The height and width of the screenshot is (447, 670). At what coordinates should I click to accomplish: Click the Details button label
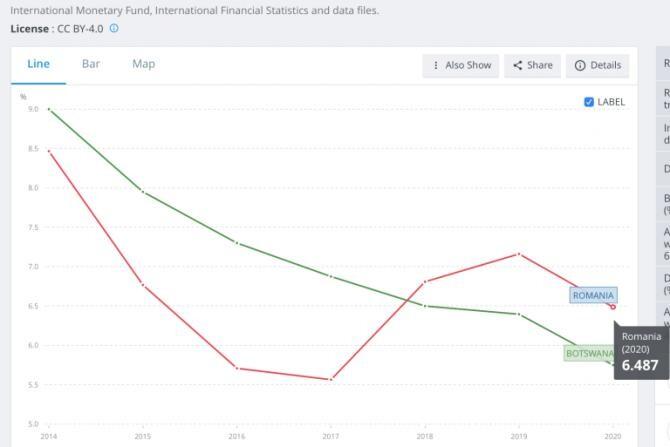pyautogui.click(x=605, y=65)
